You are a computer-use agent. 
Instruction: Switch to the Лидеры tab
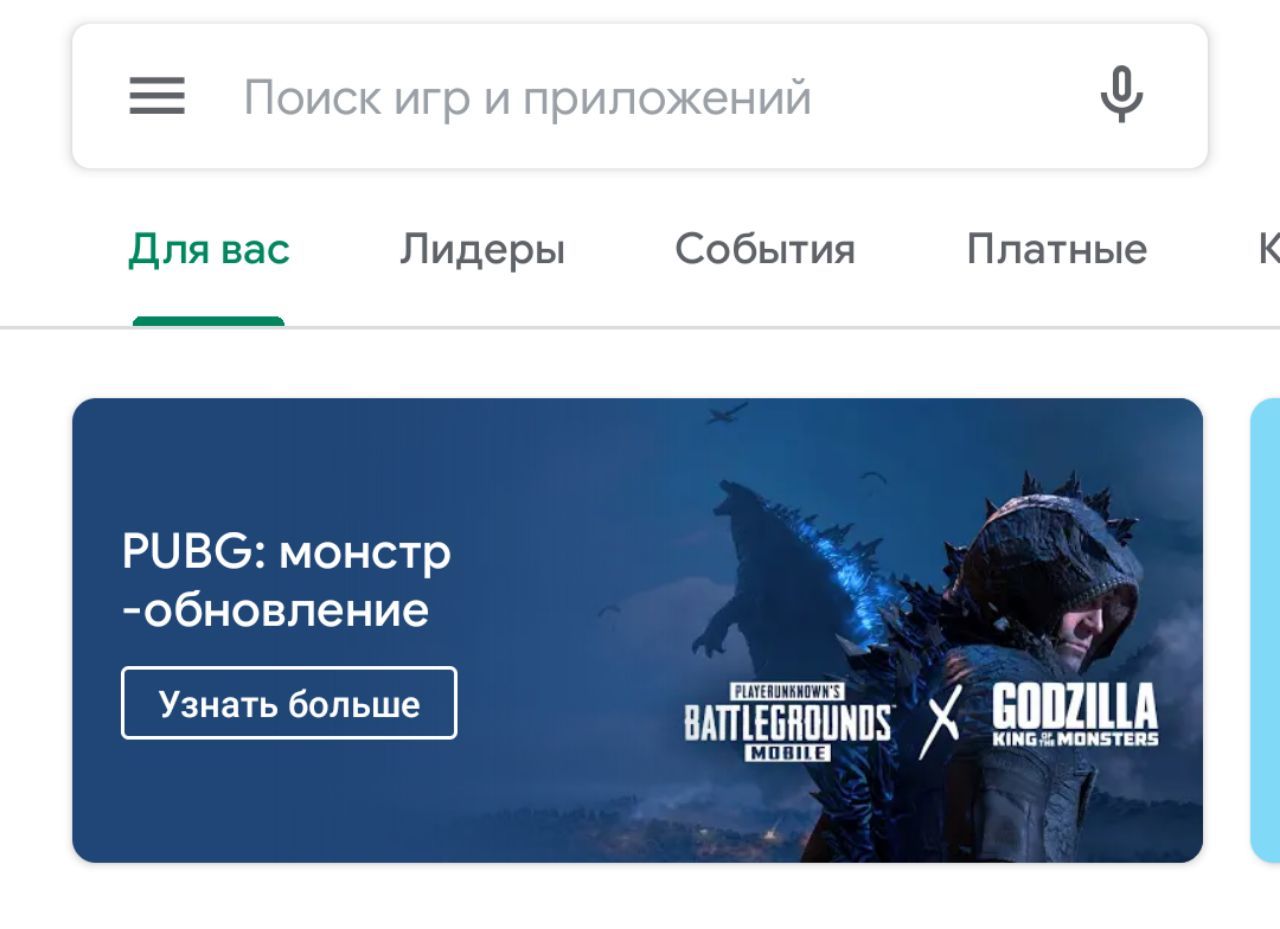point(482,249)
